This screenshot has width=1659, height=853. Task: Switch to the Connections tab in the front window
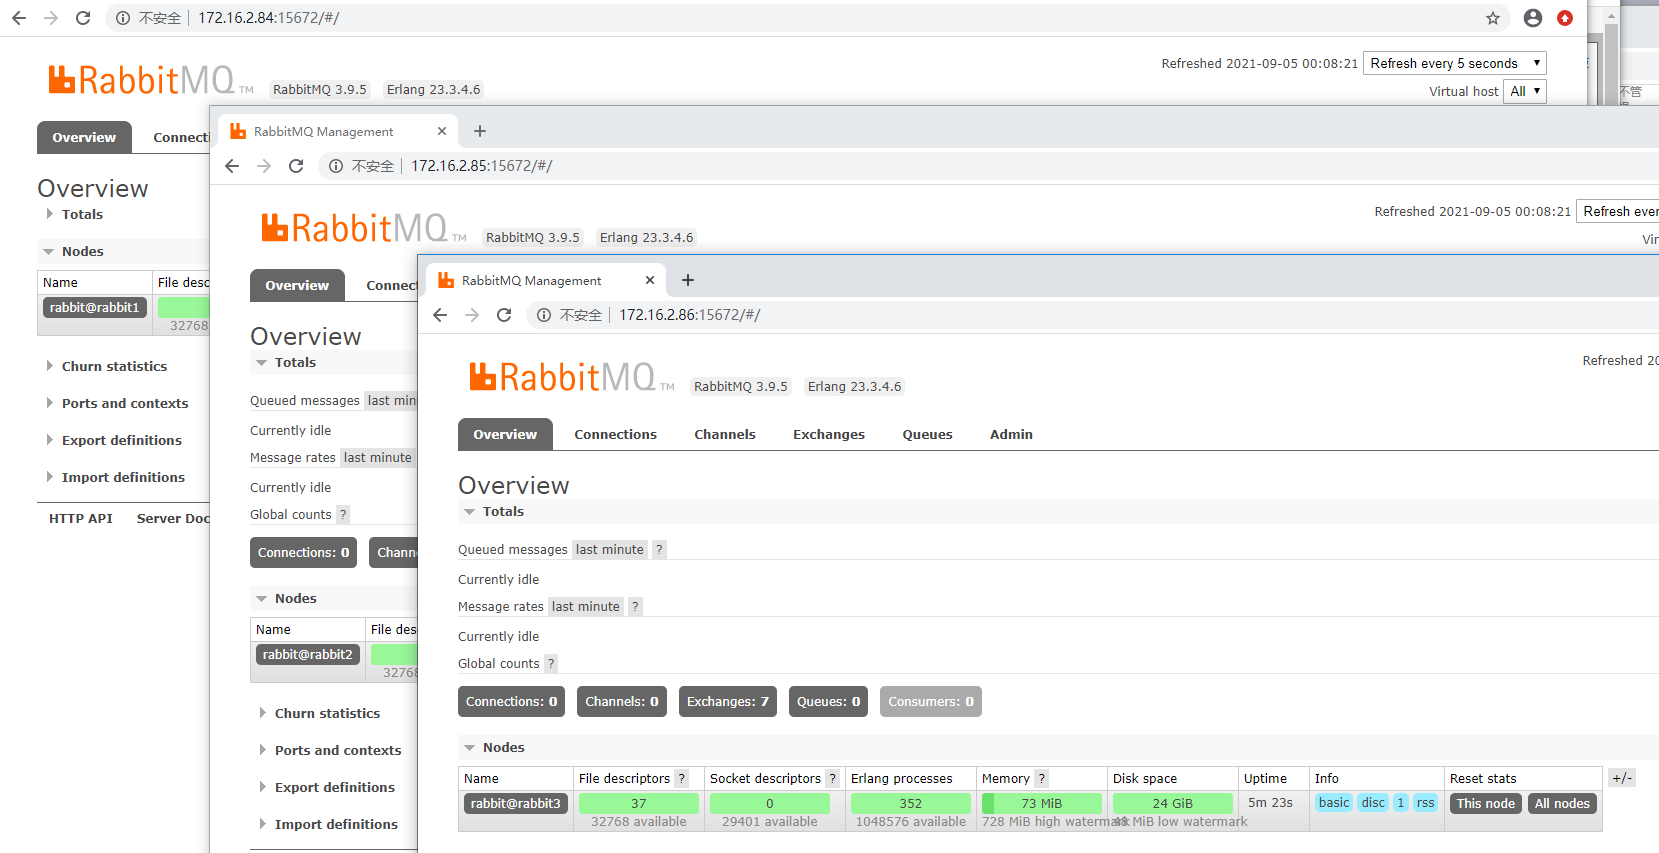615,435
